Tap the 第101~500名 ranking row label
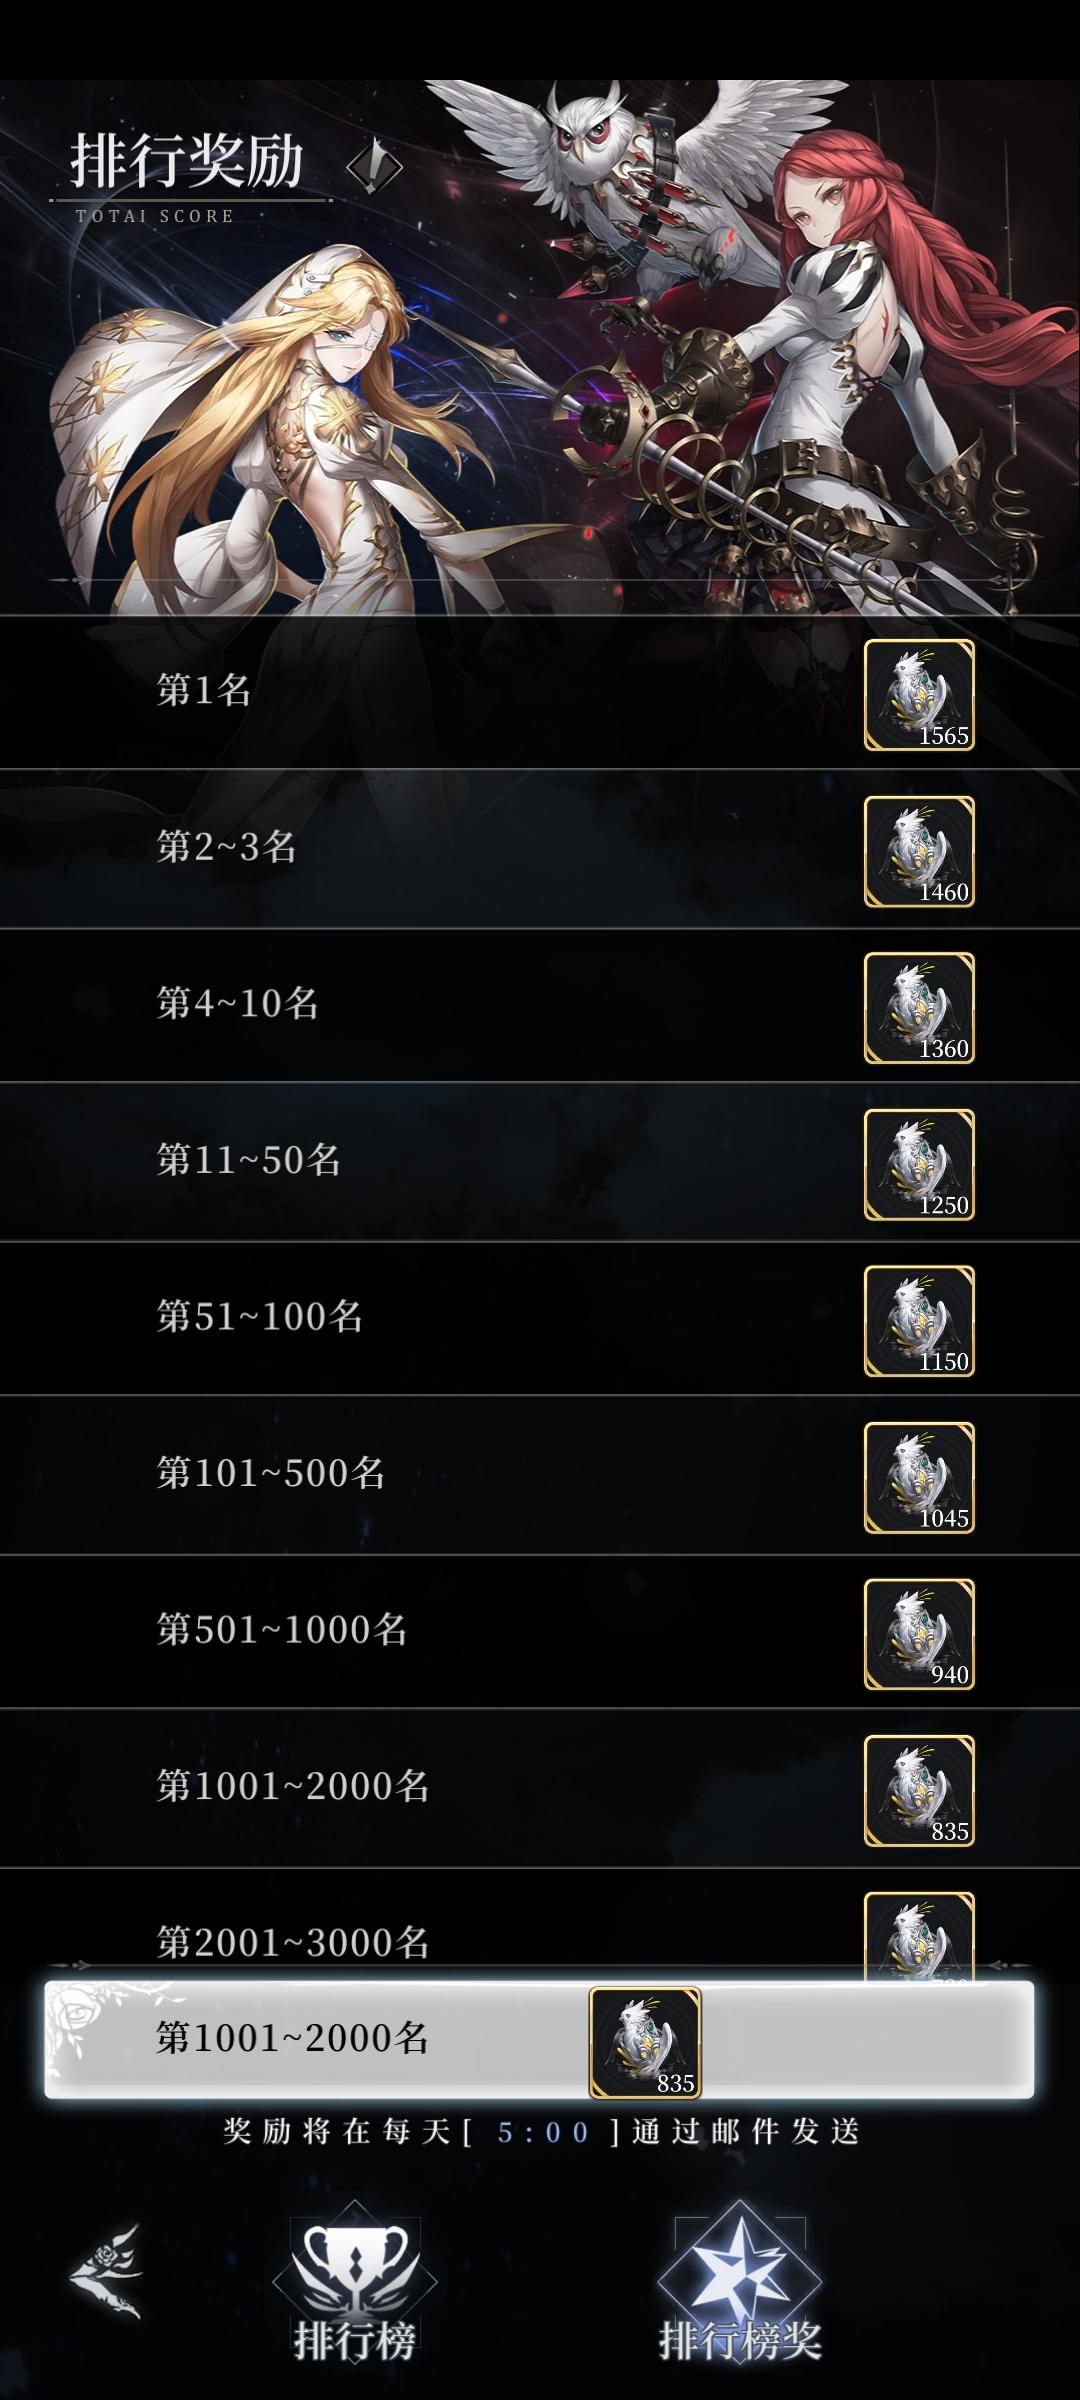Viewport: 1080px width, 2400px height. (270, 1473)
